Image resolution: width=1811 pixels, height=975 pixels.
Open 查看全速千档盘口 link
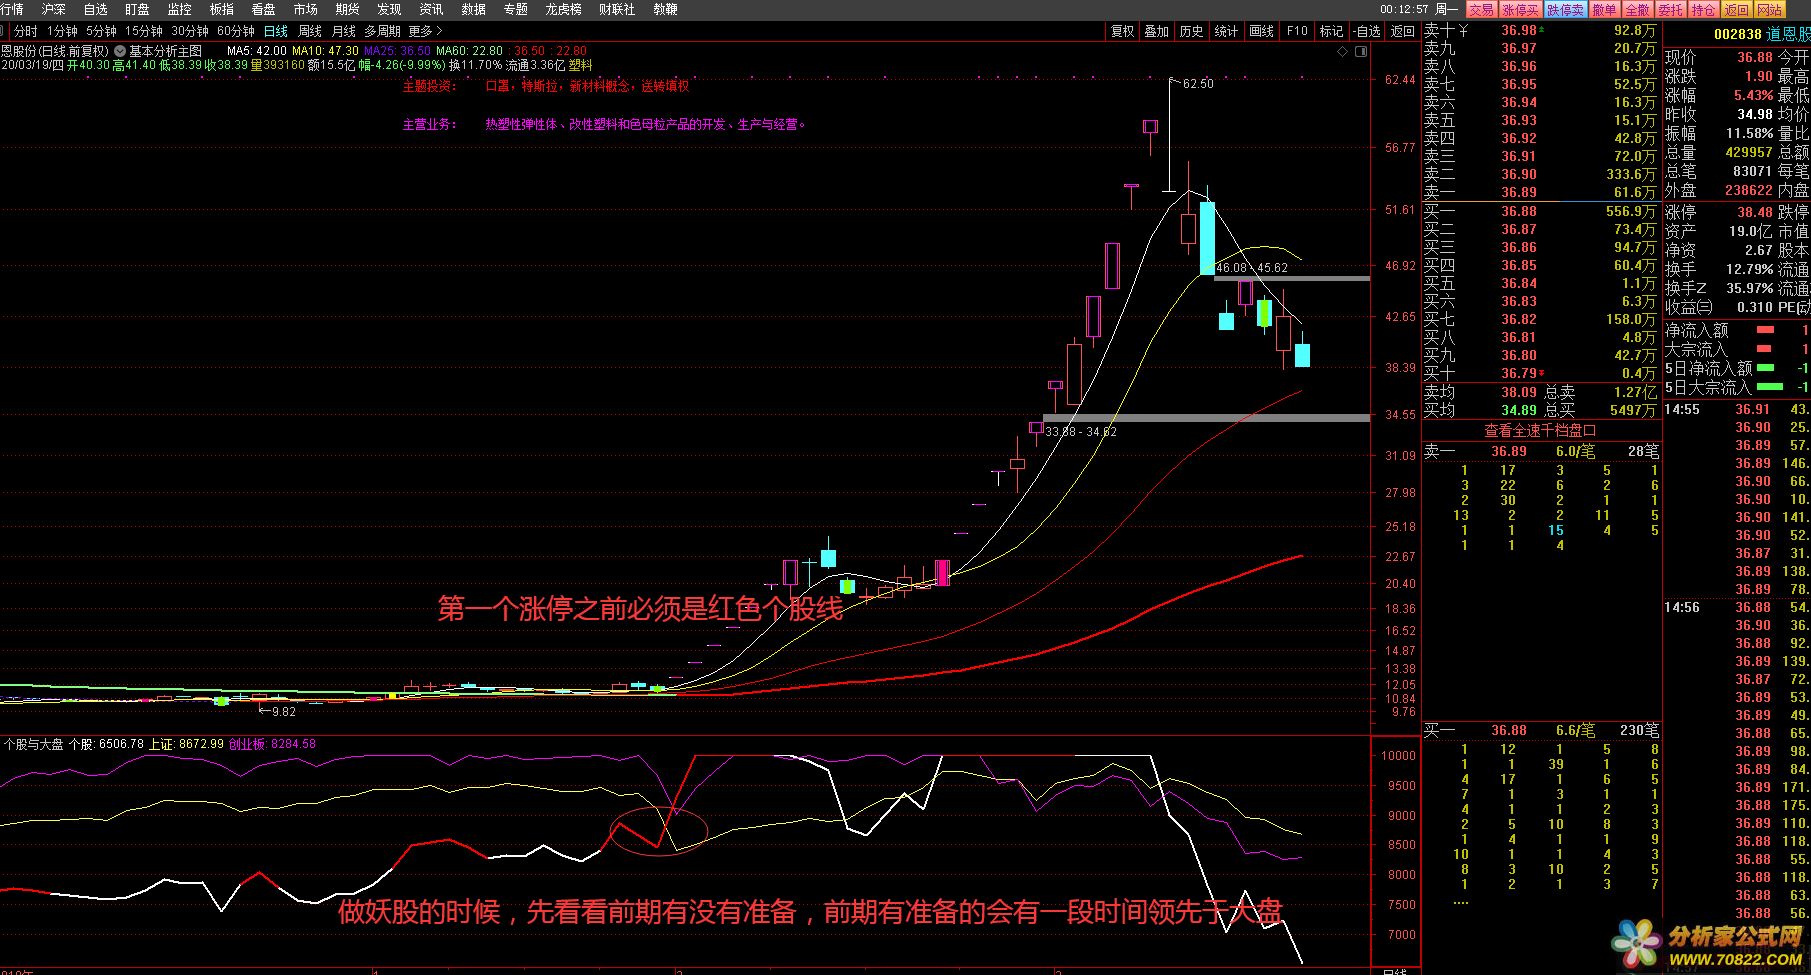click(x=1540, y=431)
